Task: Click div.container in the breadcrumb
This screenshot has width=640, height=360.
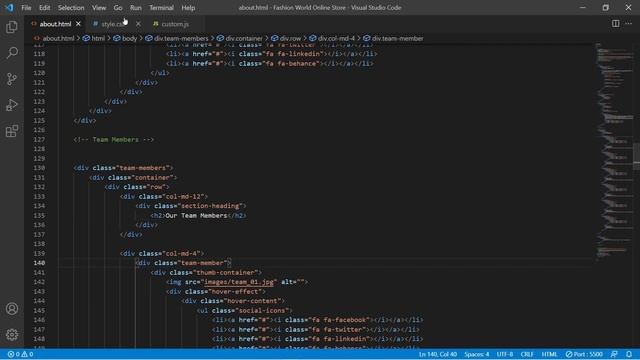Action: 244,38
